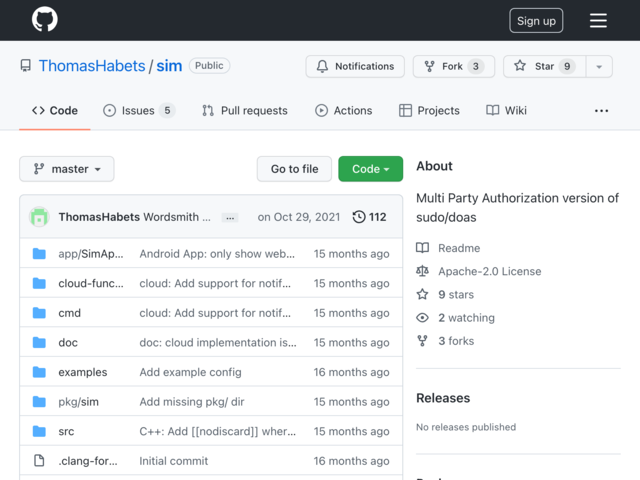Click the Sign up button
This screenshot has height=480, width=640.
(x=536, y=20)
